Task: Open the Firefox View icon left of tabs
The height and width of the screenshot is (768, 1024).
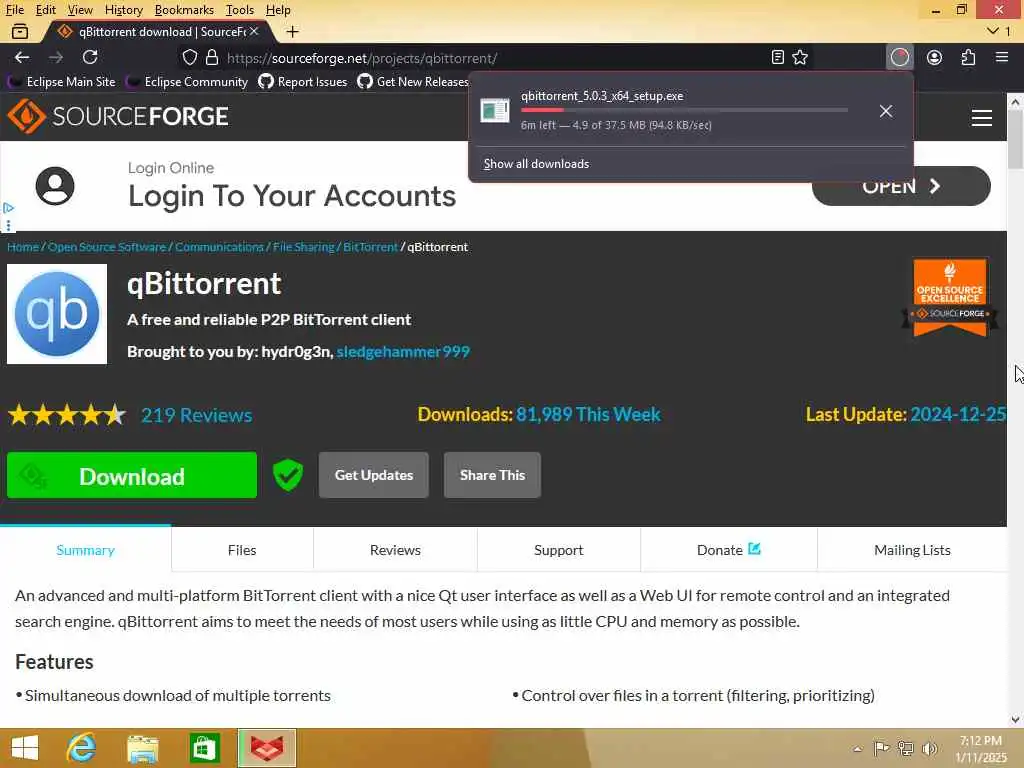Action: tap(20, 31)
